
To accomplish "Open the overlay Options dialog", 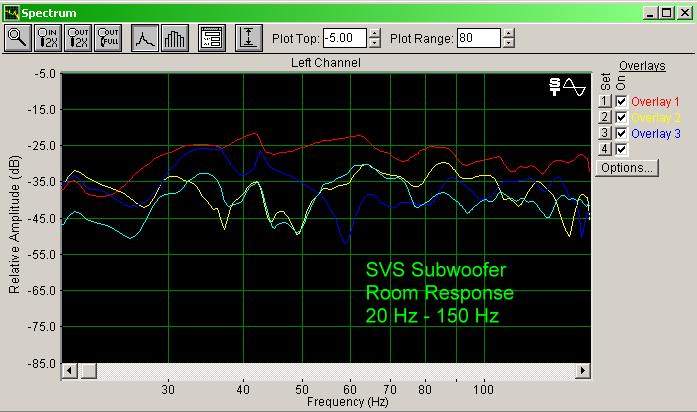I will click(x=626, y=167).
